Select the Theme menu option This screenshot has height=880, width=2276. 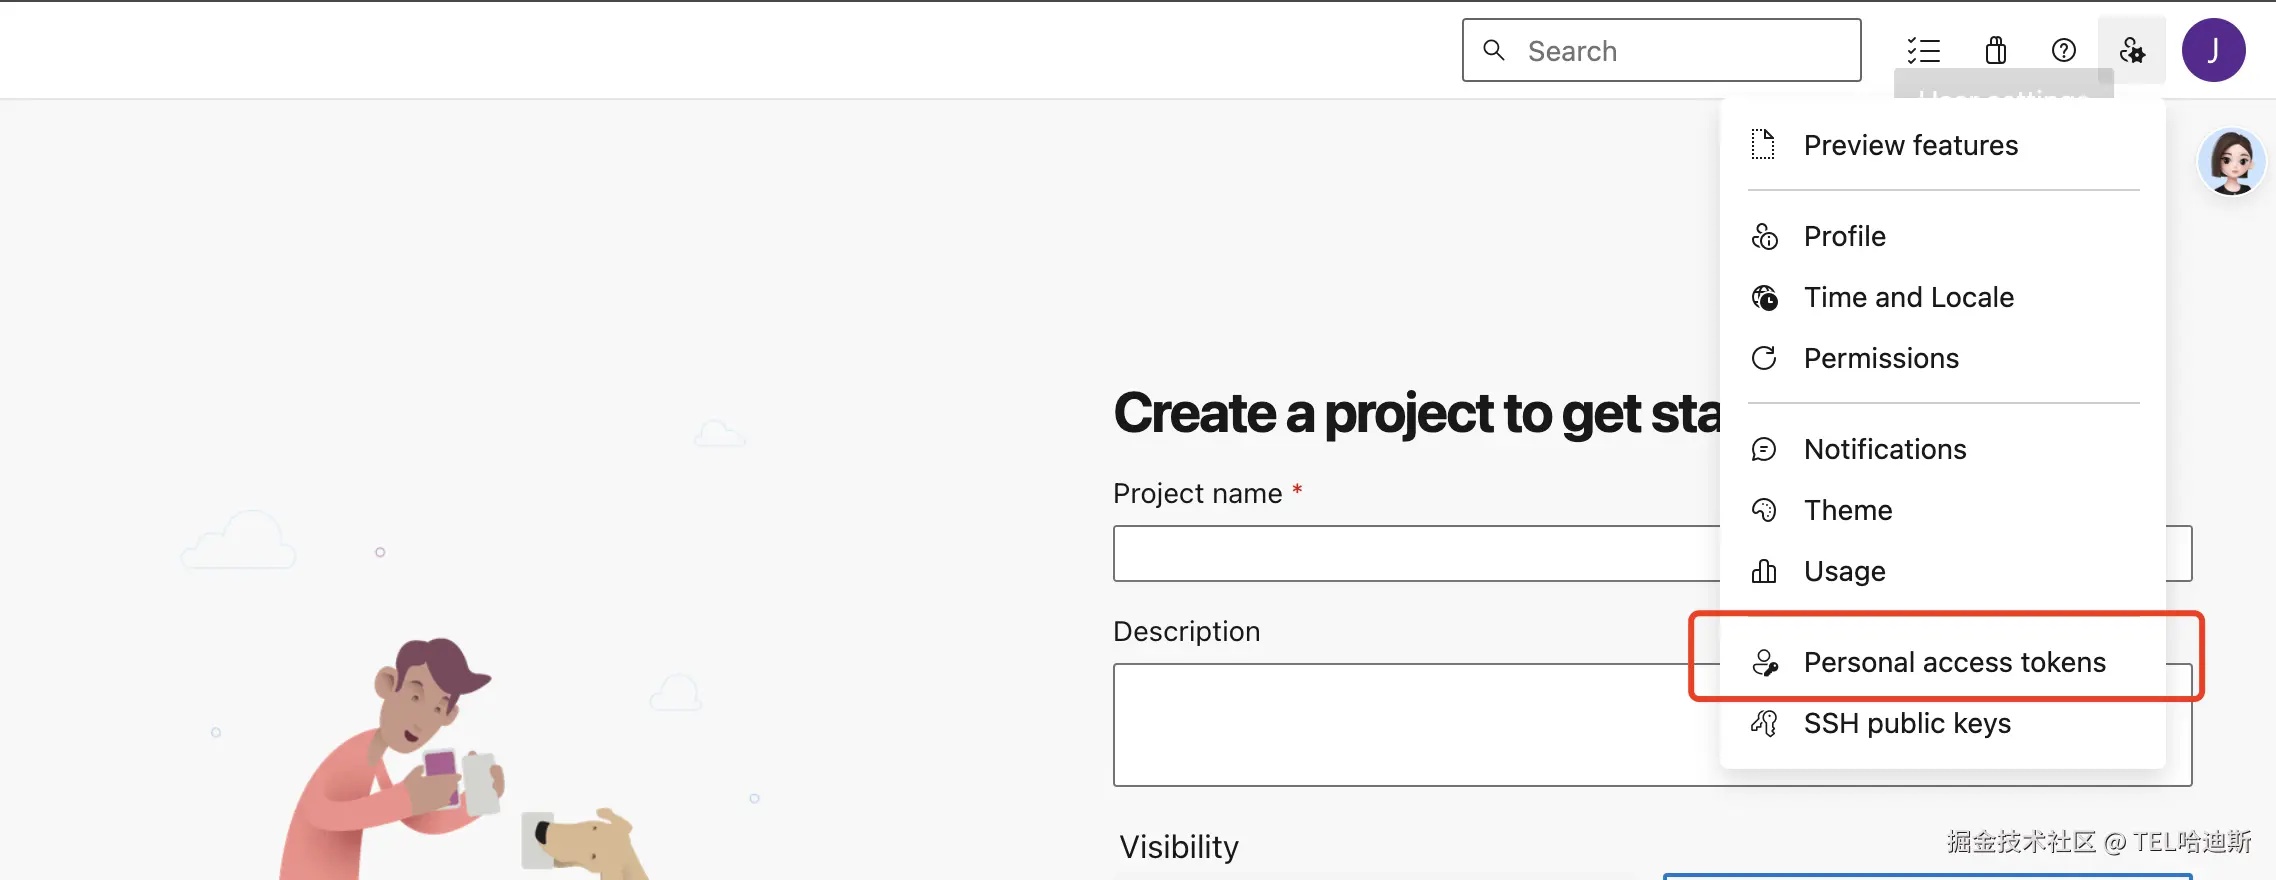pyautogui.click(x=1847, y=511)
